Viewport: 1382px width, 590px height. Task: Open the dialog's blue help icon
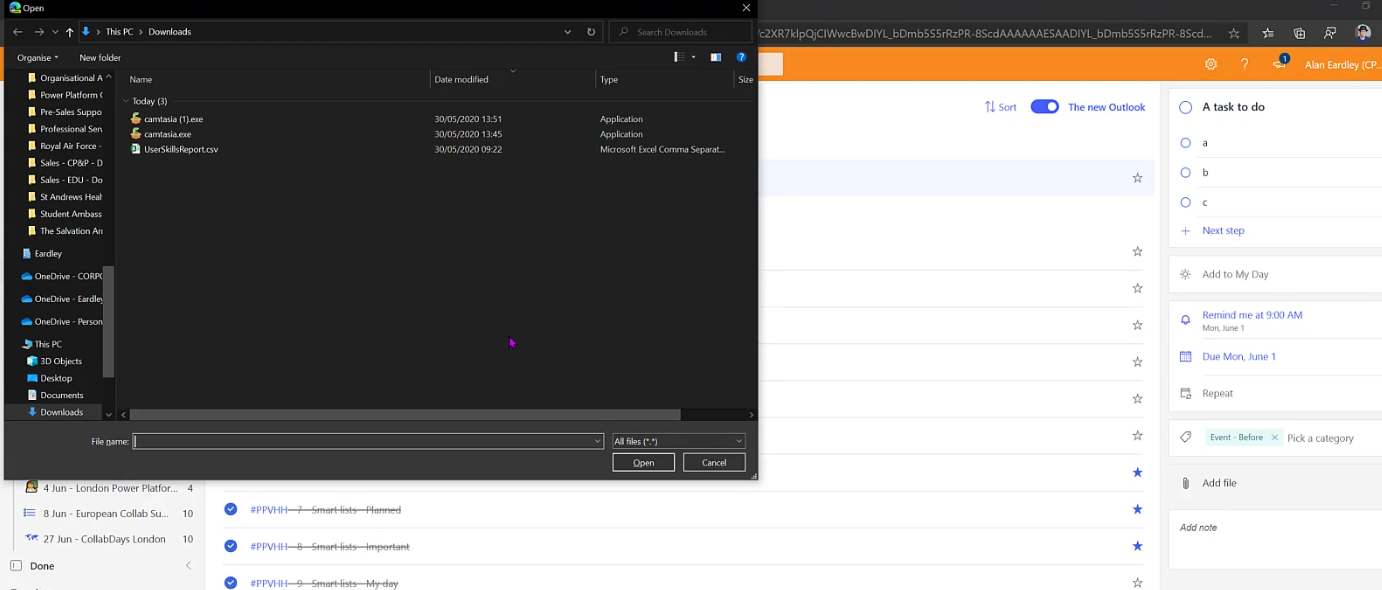click(741, 57)
